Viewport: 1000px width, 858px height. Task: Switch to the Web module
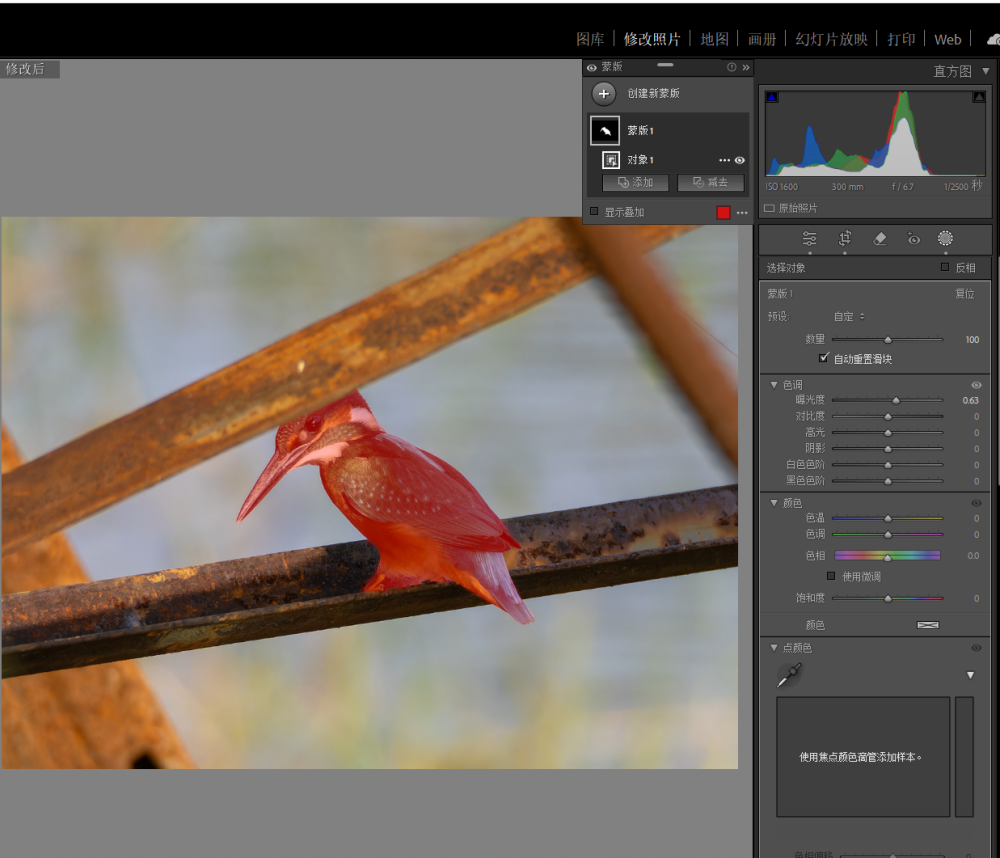point(948,40)
